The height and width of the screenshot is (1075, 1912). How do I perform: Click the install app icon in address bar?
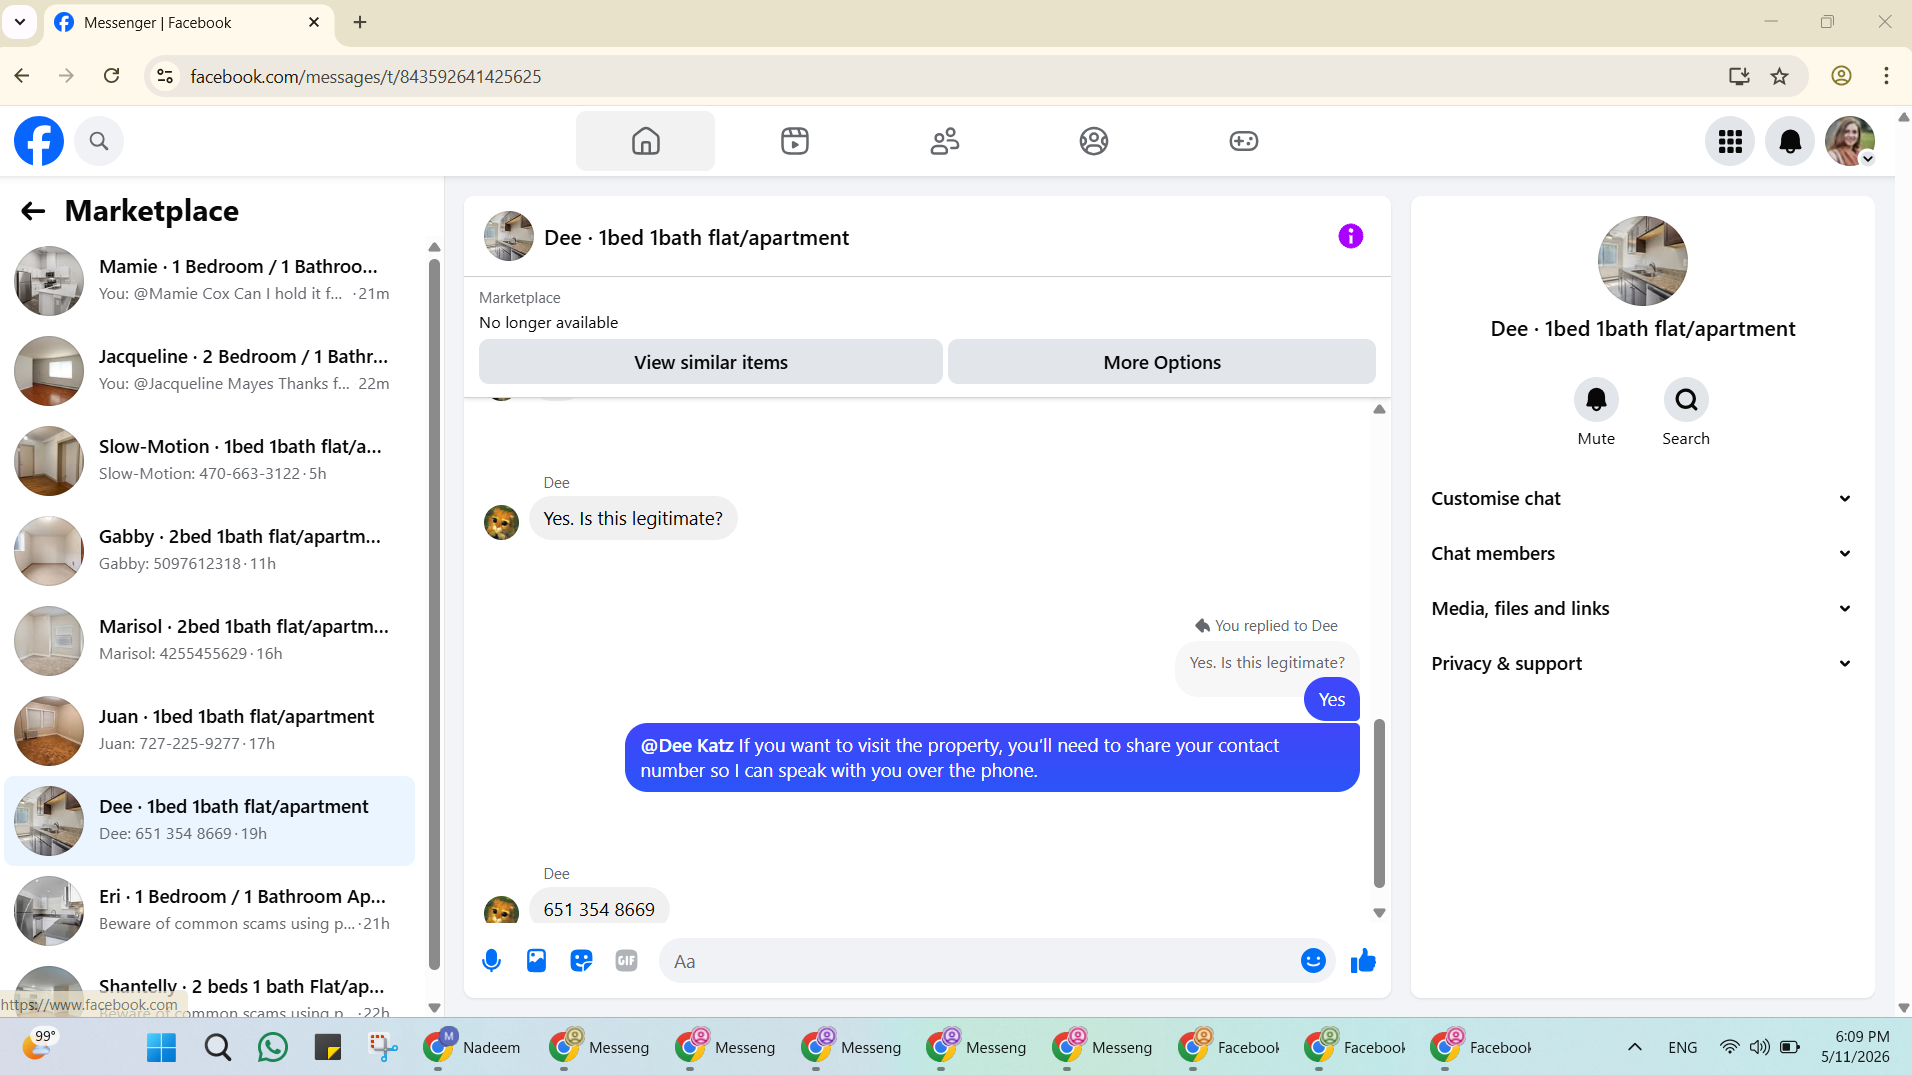coord(1739,76)
